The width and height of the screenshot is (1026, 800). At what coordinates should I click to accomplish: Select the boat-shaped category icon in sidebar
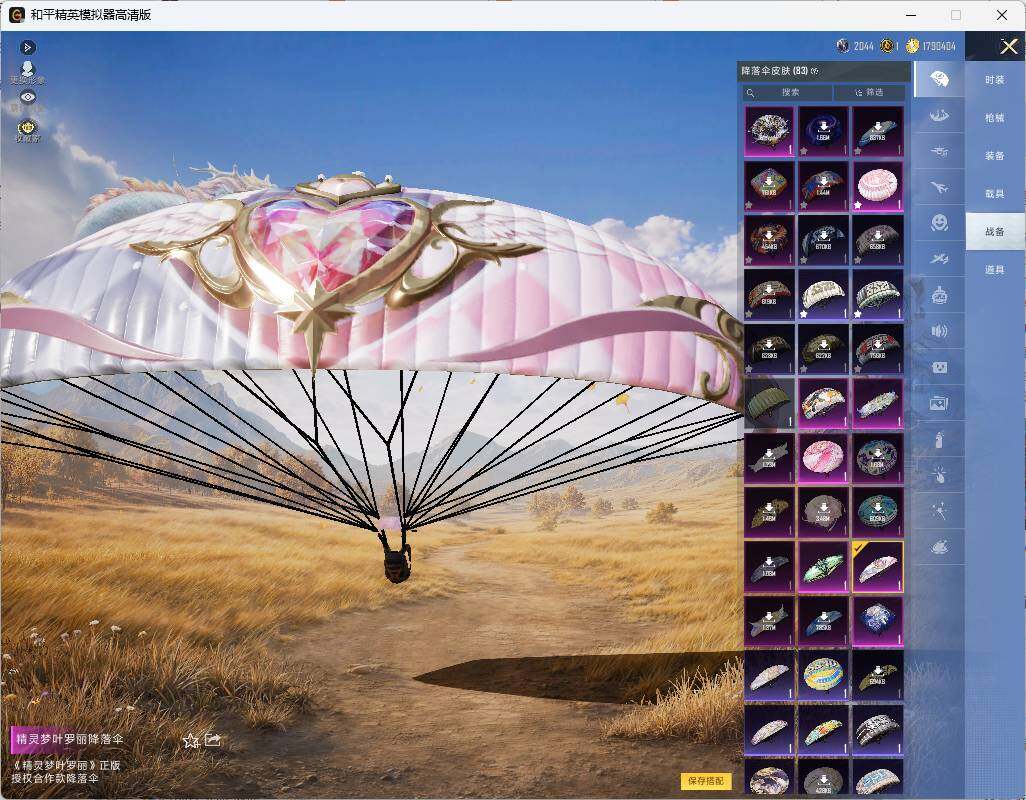(939, 116)
